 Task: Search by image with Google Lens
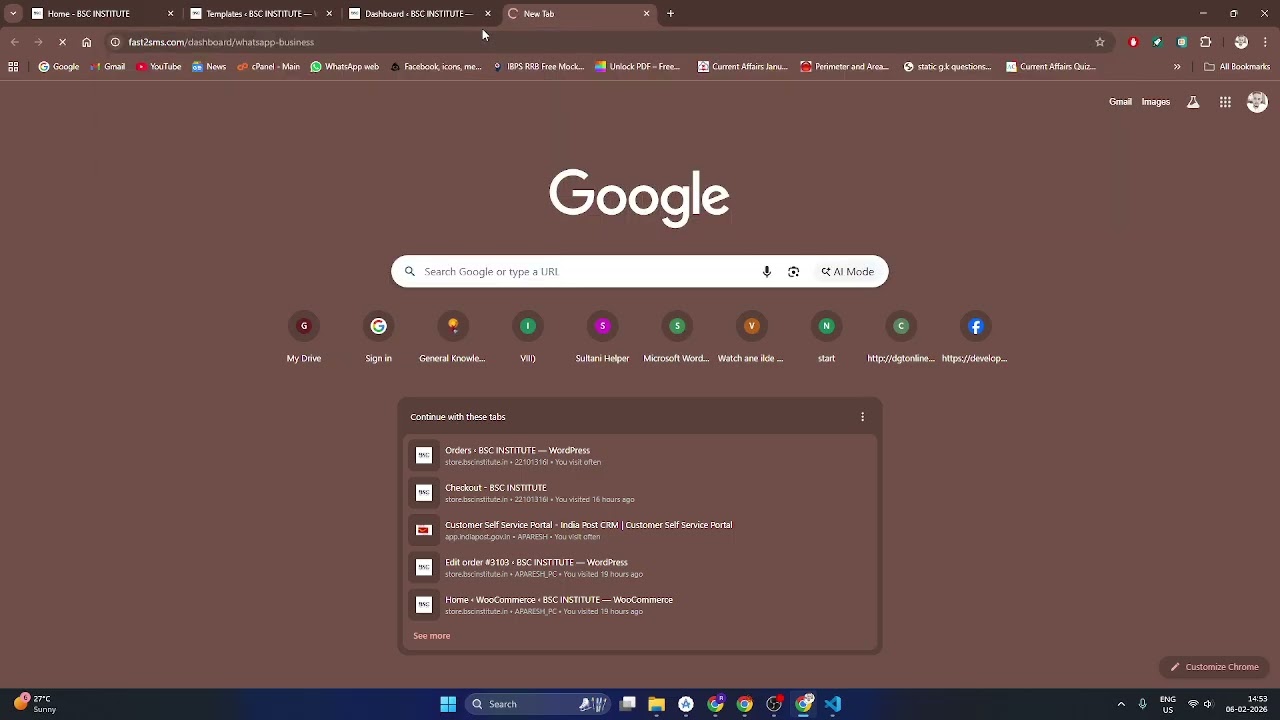(x=794, y=272)
